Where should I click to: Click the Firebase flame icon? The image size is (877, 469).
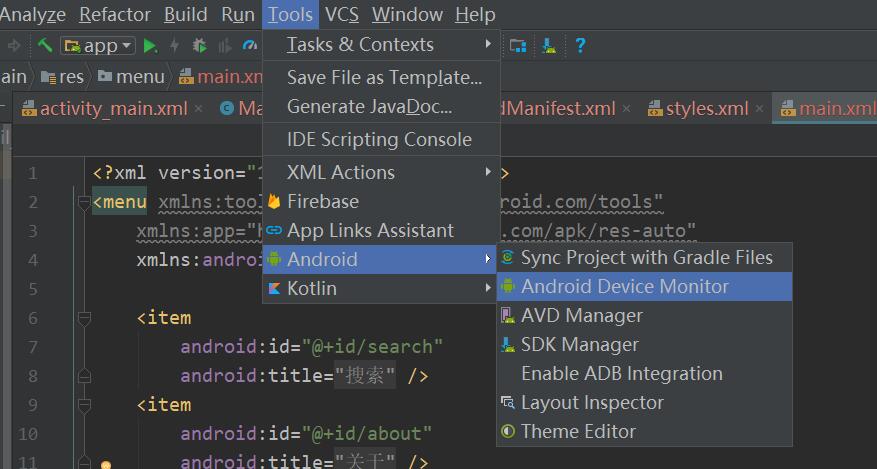(274, 201)
